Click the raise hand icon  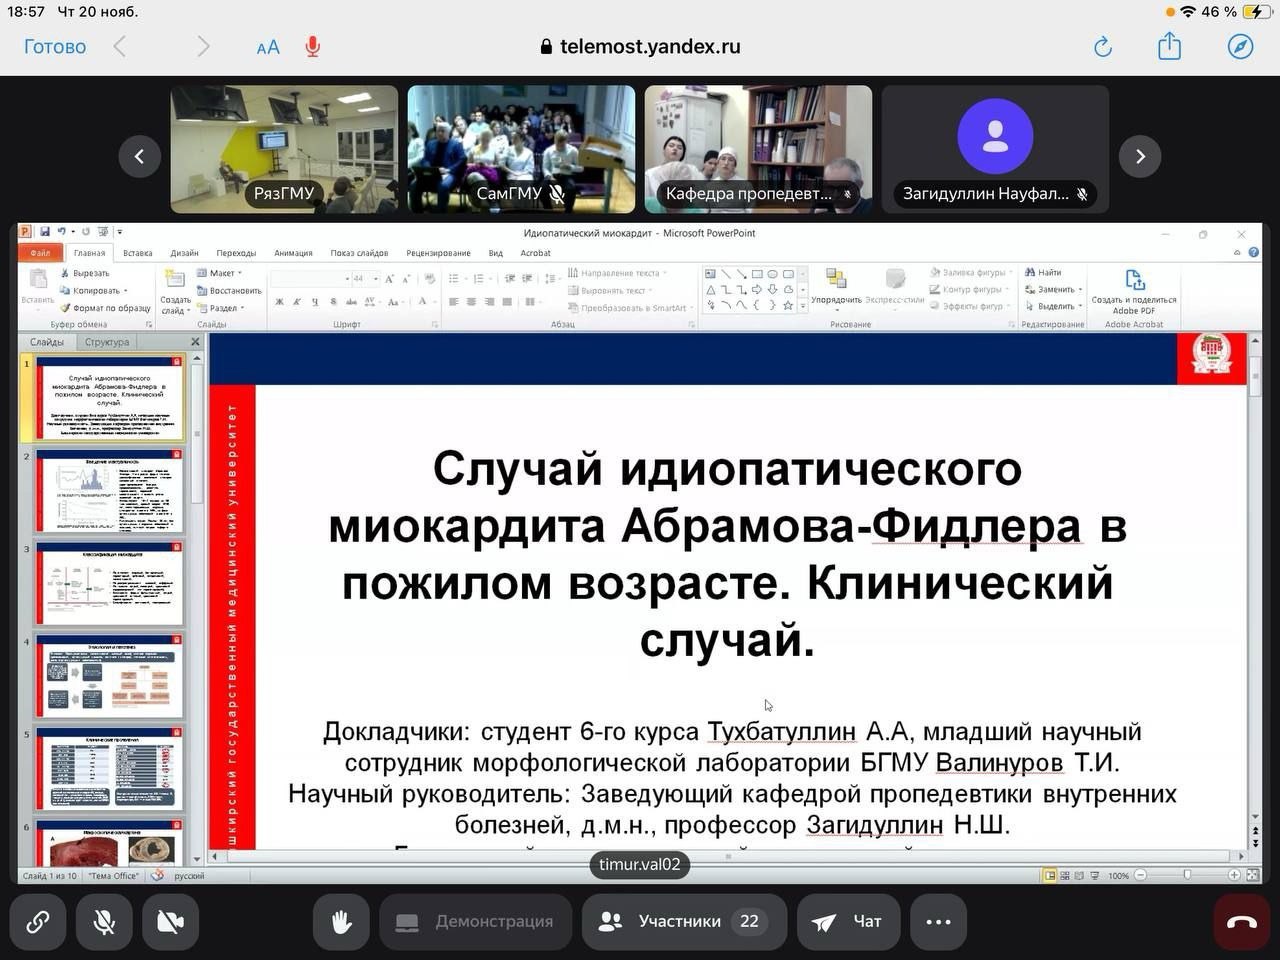tap(341, 921)
